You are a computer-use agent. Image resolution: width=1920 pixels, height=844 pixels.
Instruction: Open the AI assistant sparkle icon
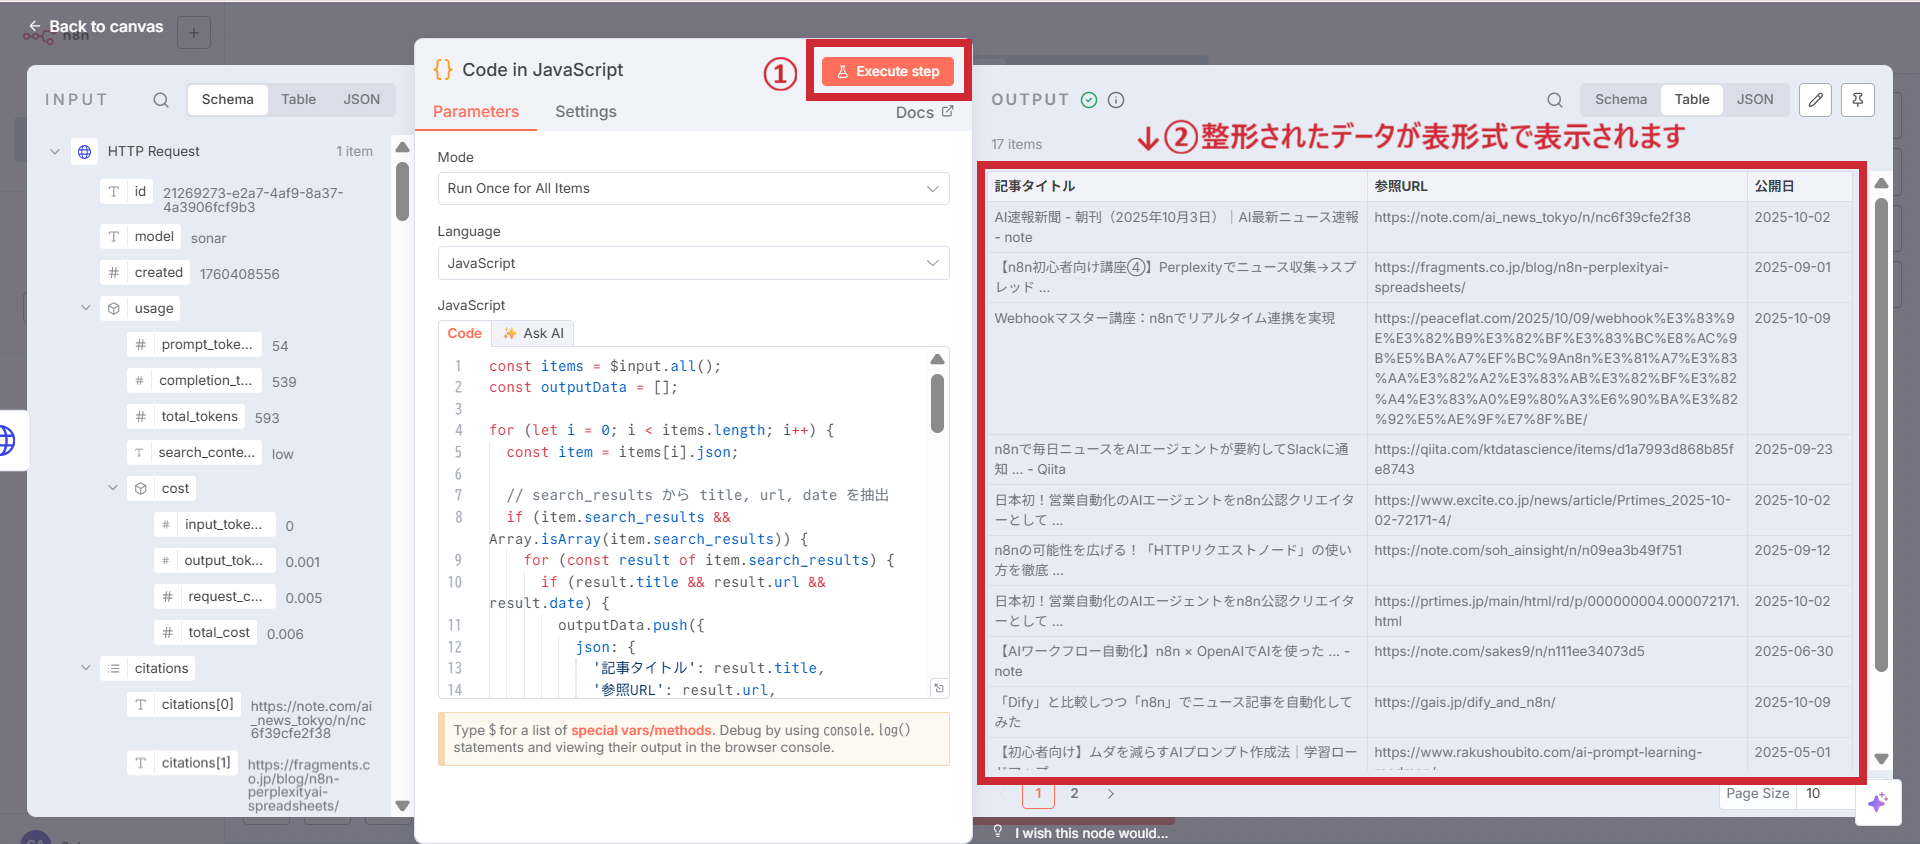[1877, 802]
